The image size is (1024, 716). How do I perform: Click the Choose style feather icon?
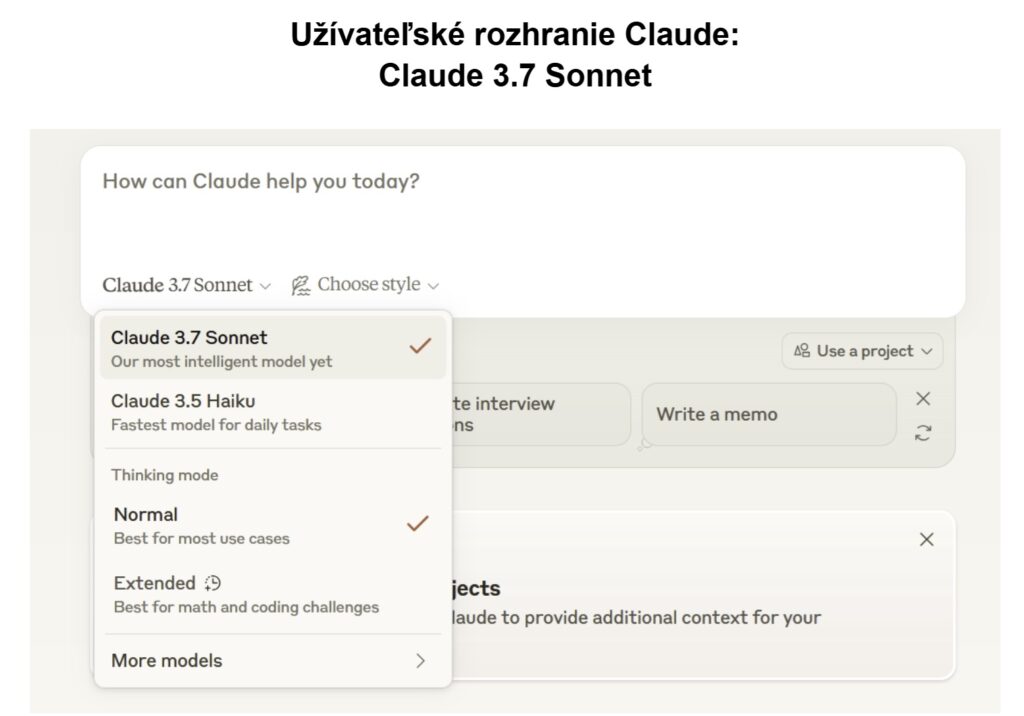click(x=300, y=285)
